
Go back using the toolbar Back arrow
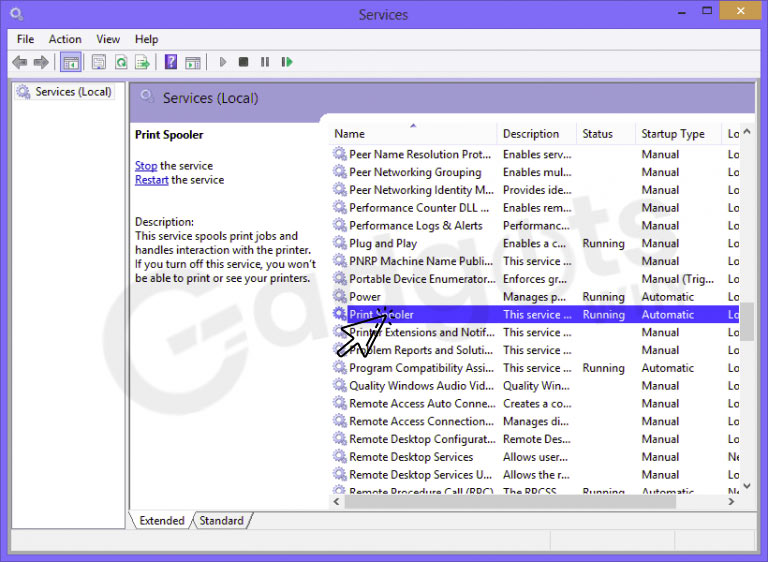tap(20, 62)
